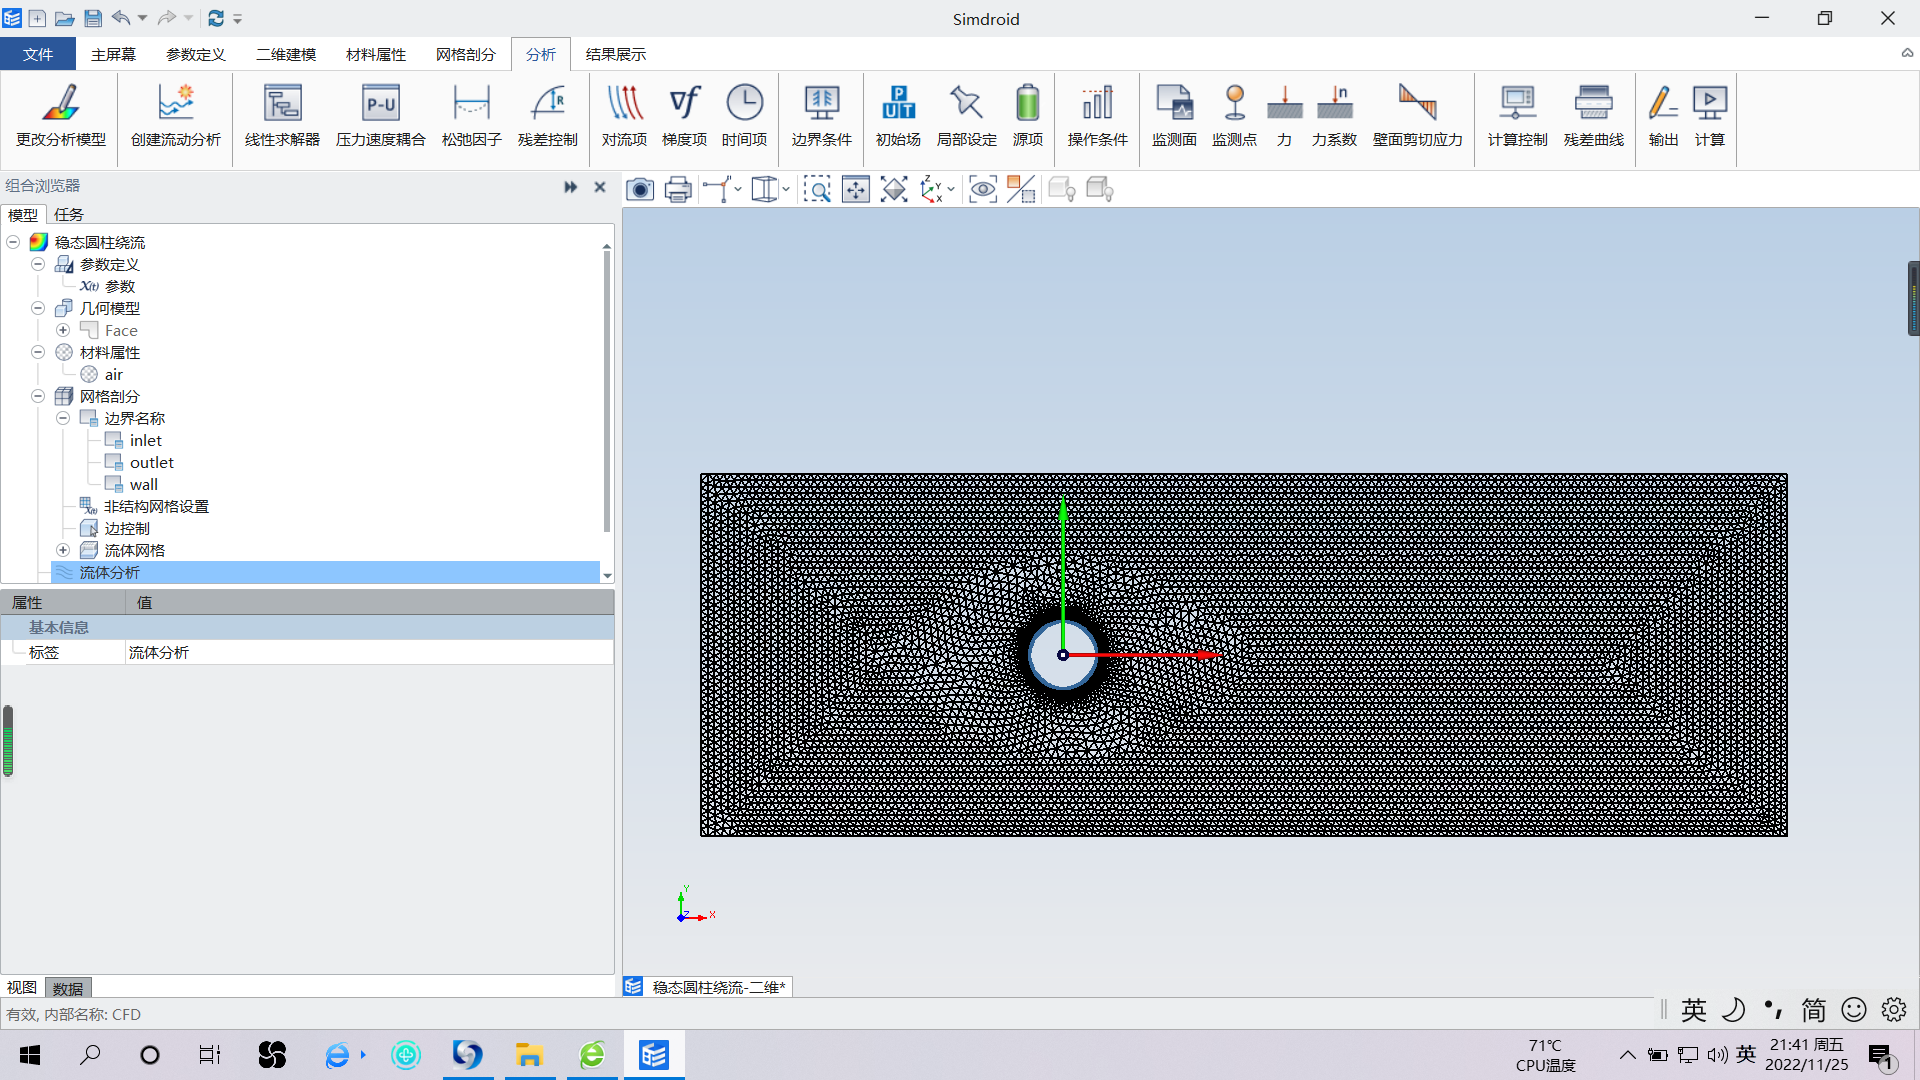Viewport: 1920px width, 1080px height.
Task: Switch to the 任务 panel tab
Action: point(69,214)
